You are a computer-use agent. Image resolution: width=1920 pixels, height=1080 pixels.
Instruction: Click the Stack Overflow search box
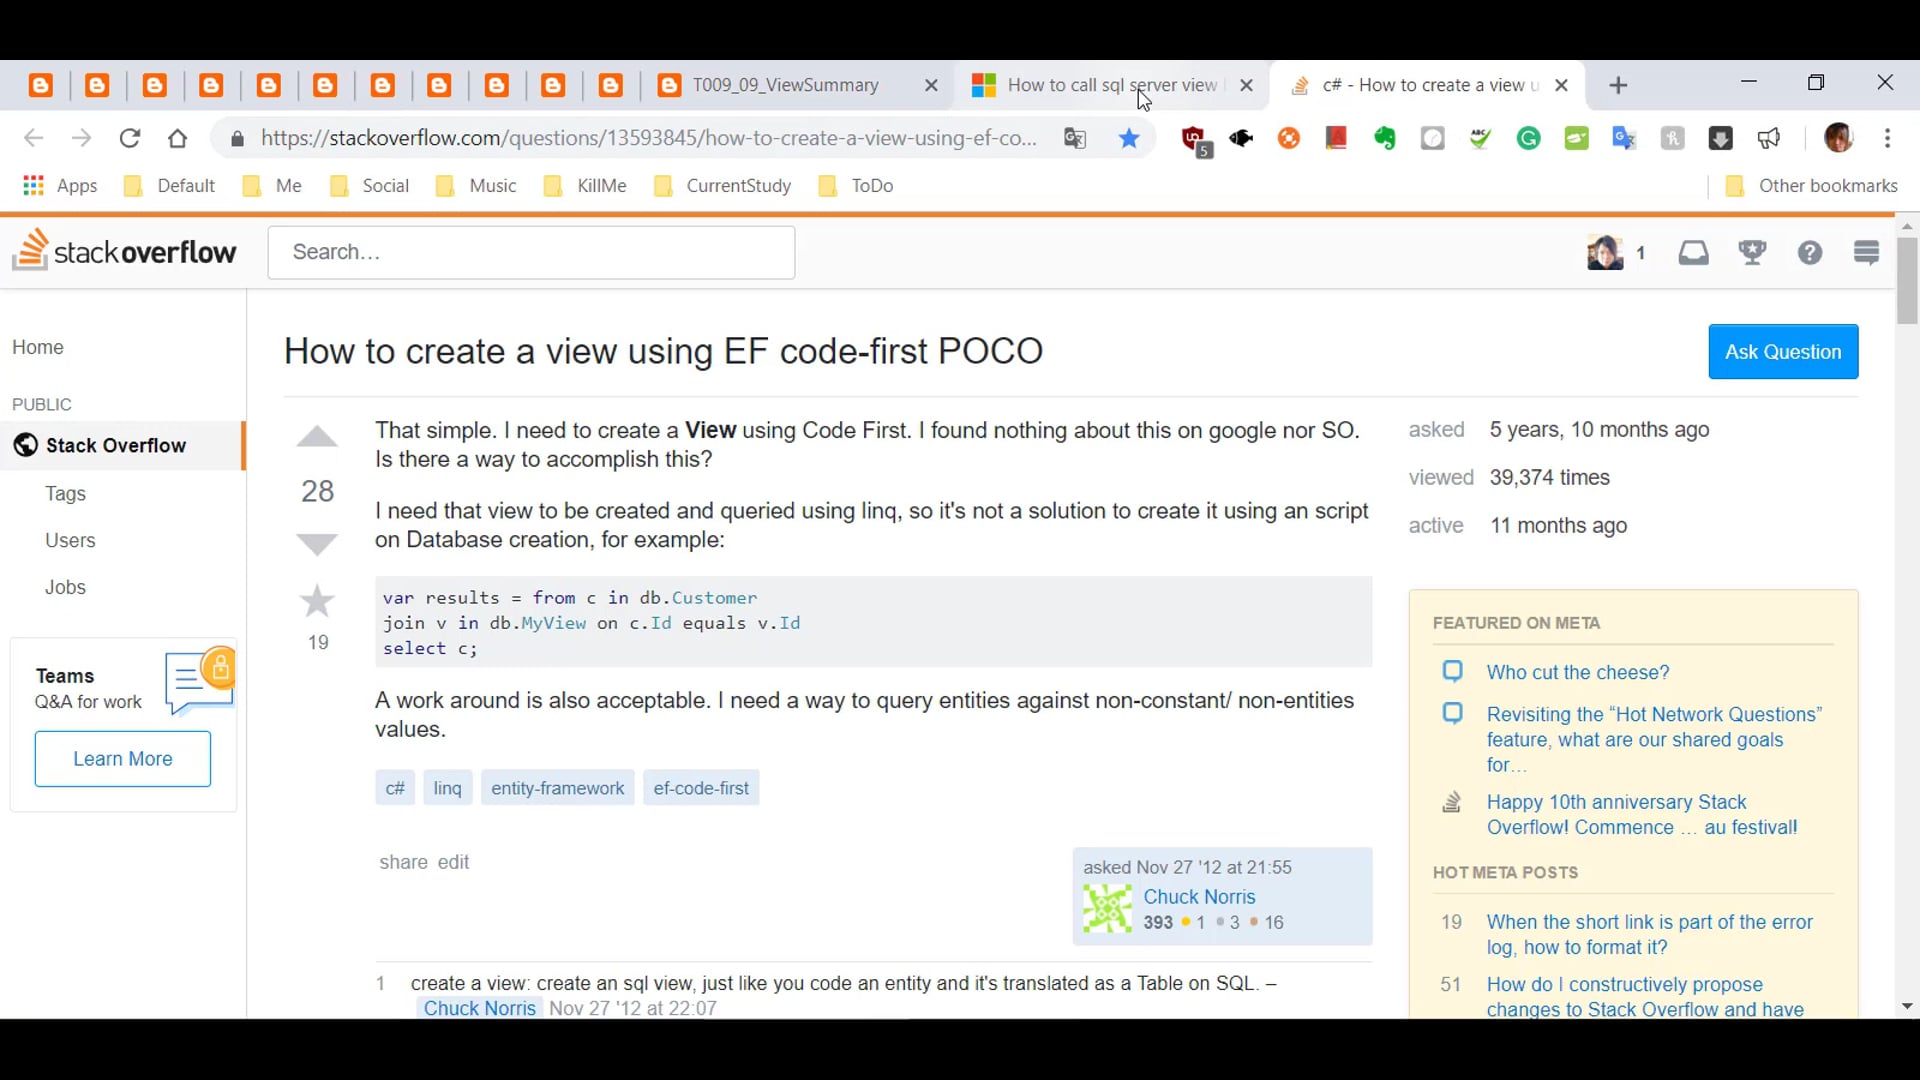(x=531, y=253)
